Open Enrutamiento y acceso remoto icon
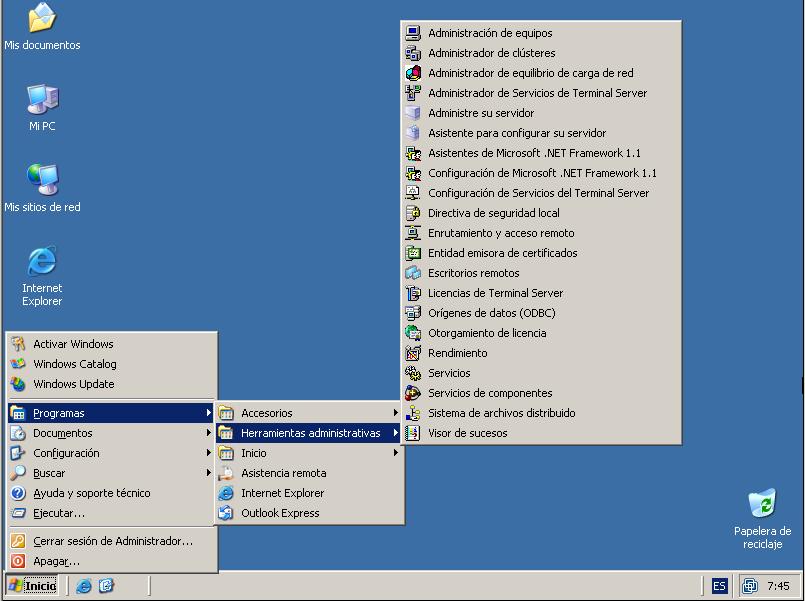Screen dimensions: 805x601 pyautogui.click(x=413, y=233)
